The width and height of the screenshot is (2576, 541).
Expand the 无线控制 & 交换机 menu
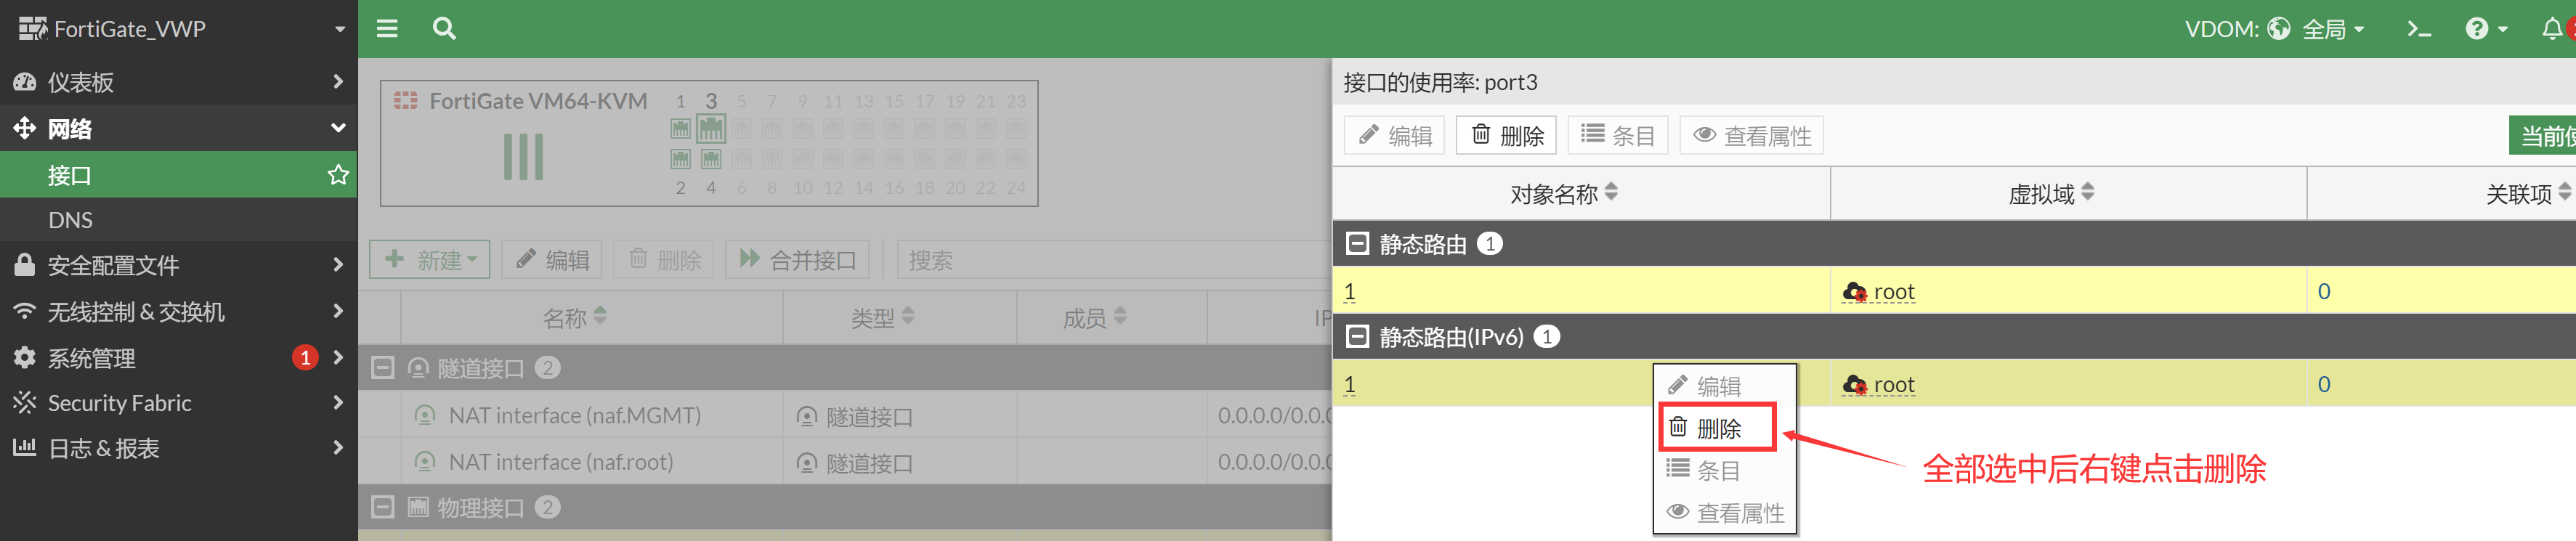tap(179, 311)
